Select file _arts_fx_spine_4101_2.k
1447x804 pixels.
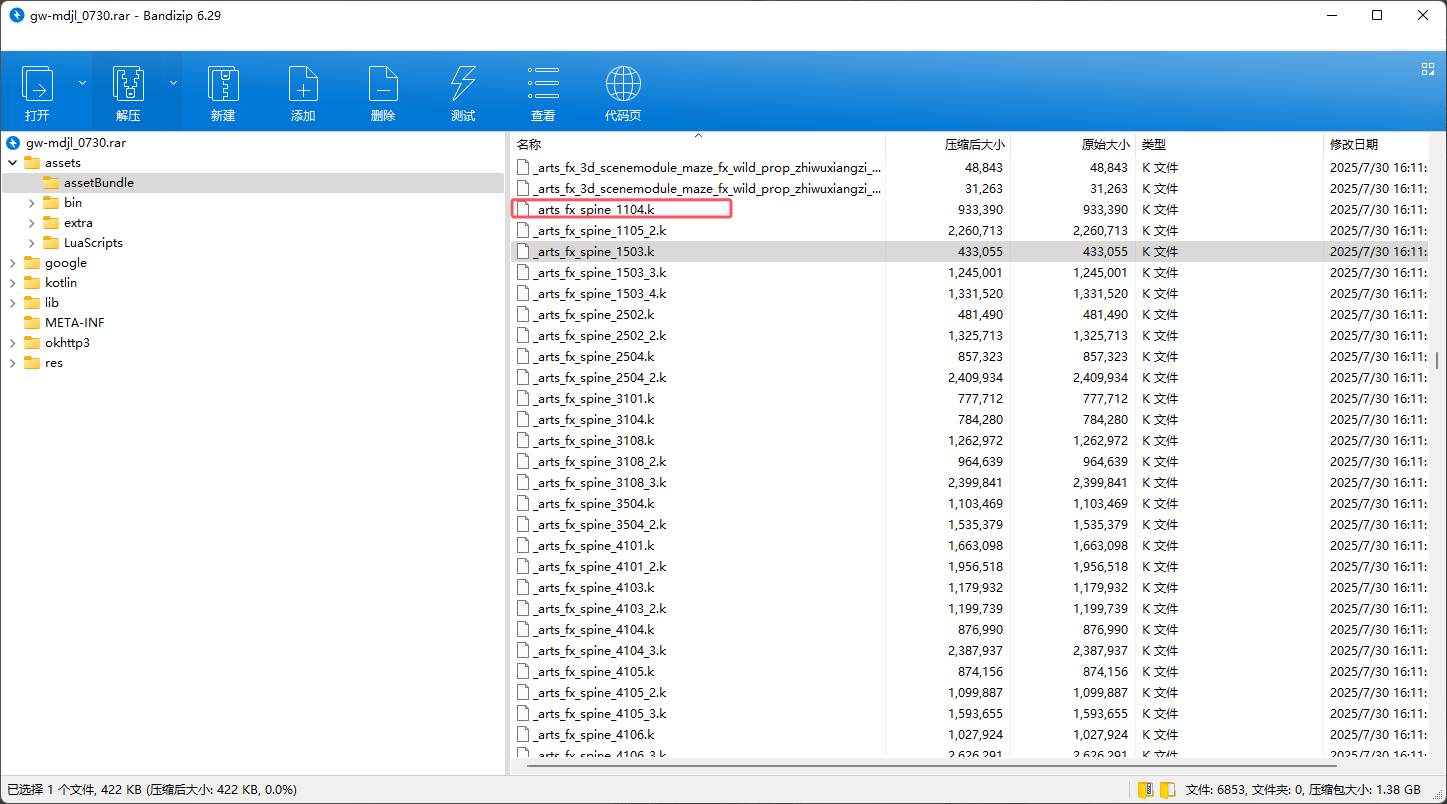coord(600,567)
